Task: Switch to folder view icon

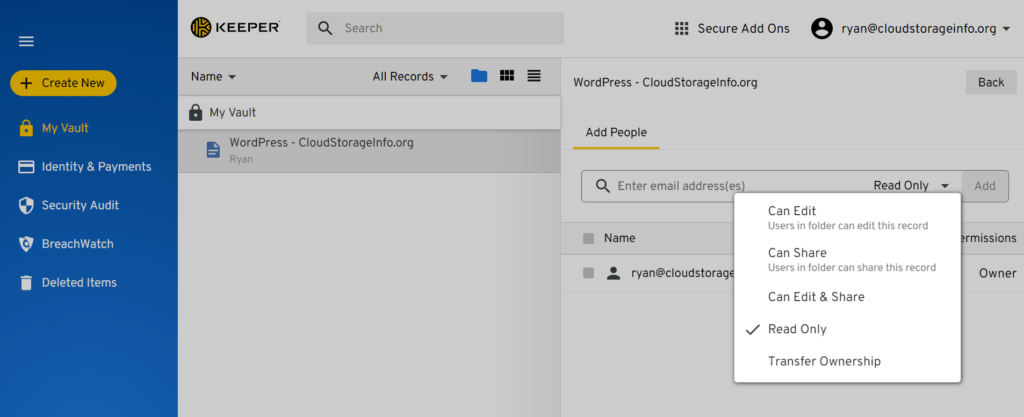Action: [x=479, y=76]
